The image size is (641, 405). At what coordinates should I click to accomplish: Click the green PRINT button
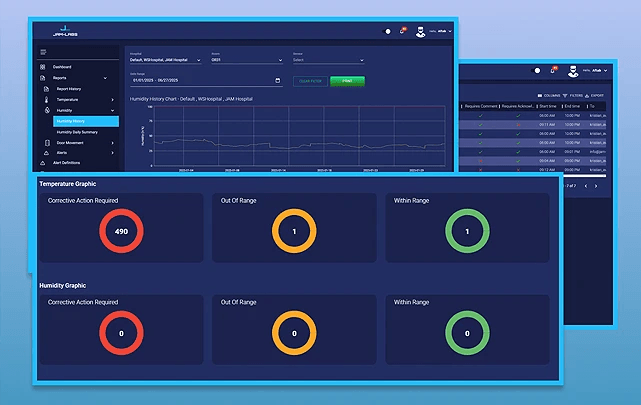pos(347,80)
